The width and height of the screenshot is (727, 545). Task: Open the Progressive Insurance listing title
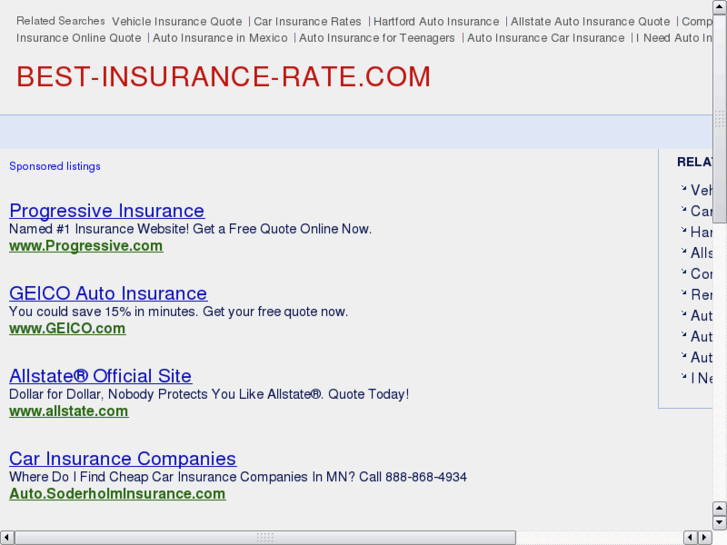[x=107, y=211]
